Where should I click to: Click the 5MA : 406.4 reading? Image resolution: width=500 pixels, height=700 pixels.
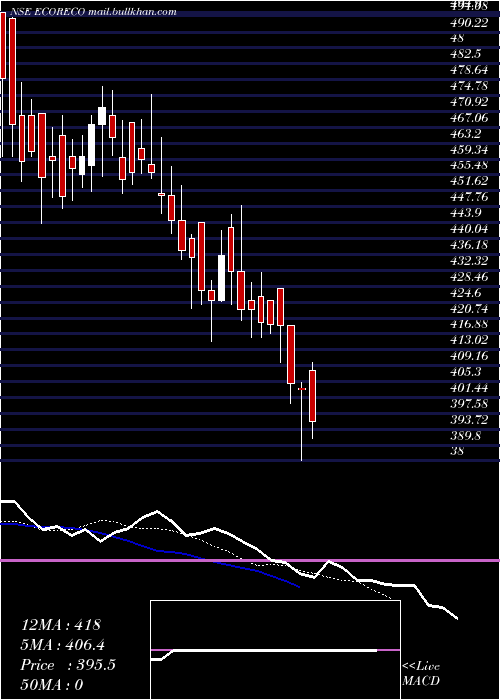click(x=65, y=645)
